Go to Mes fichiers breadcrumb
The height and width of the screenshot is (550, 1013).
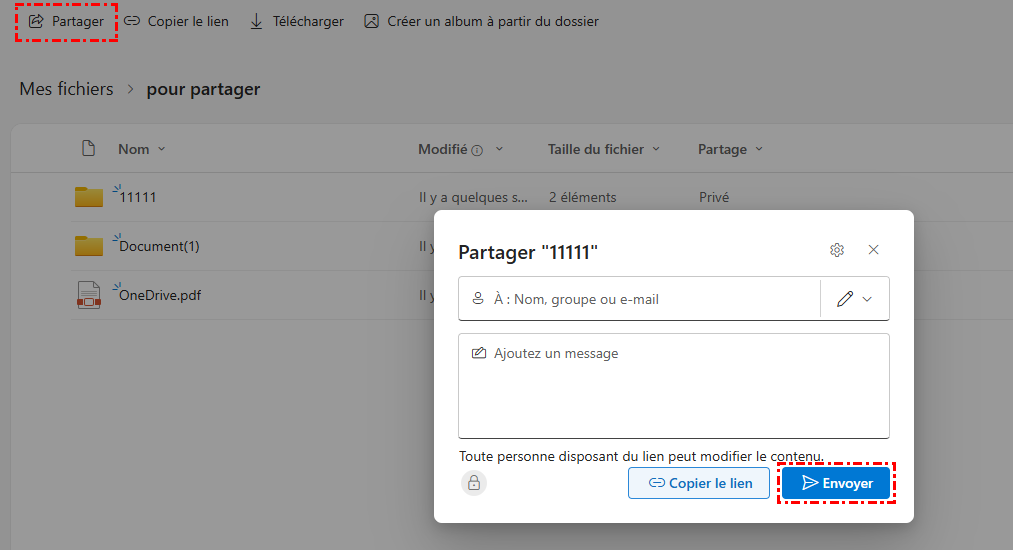[66, 89]
